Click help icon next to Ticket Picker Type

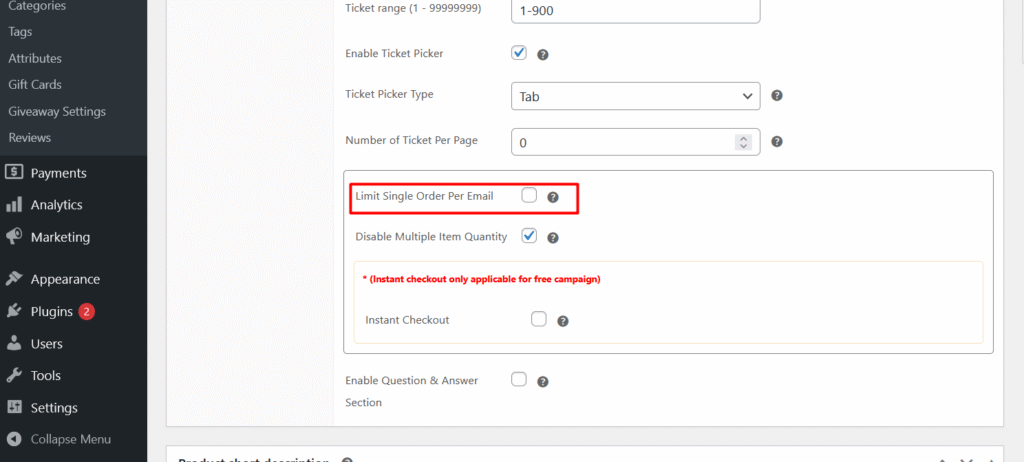tap(777, 96)
